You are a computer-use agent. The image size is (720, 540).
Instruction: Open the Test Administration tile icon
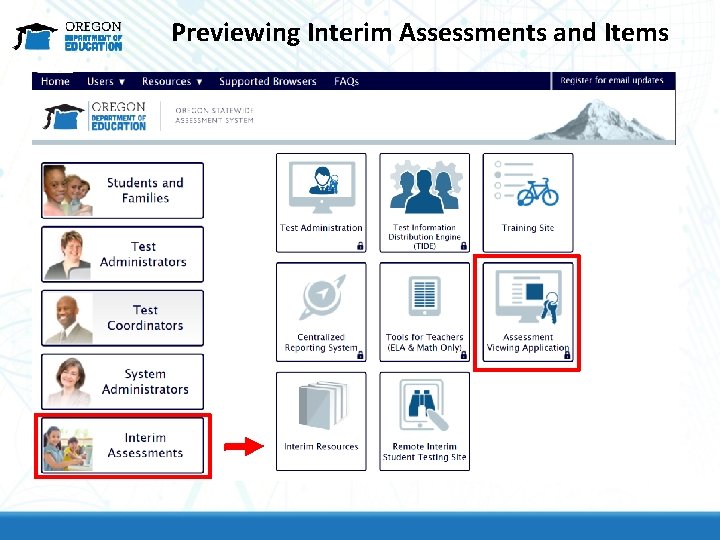pos(321,187)
